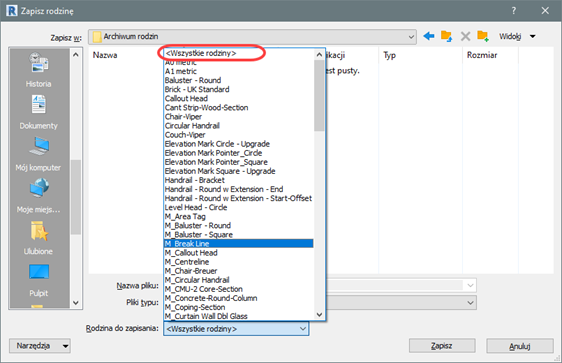
Task: Sort by the Rozmiar column header
Action: coord(482,55)
